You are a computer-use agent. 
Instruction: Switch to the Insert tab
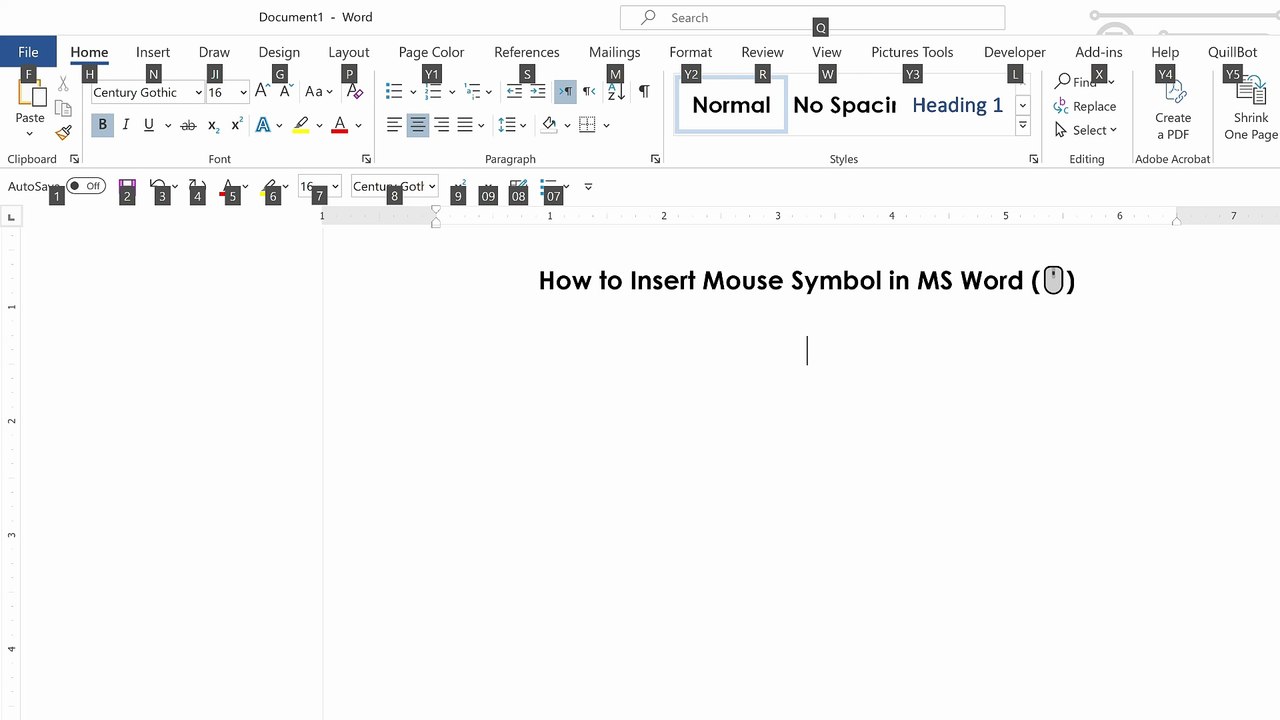(x=153, y=52)
